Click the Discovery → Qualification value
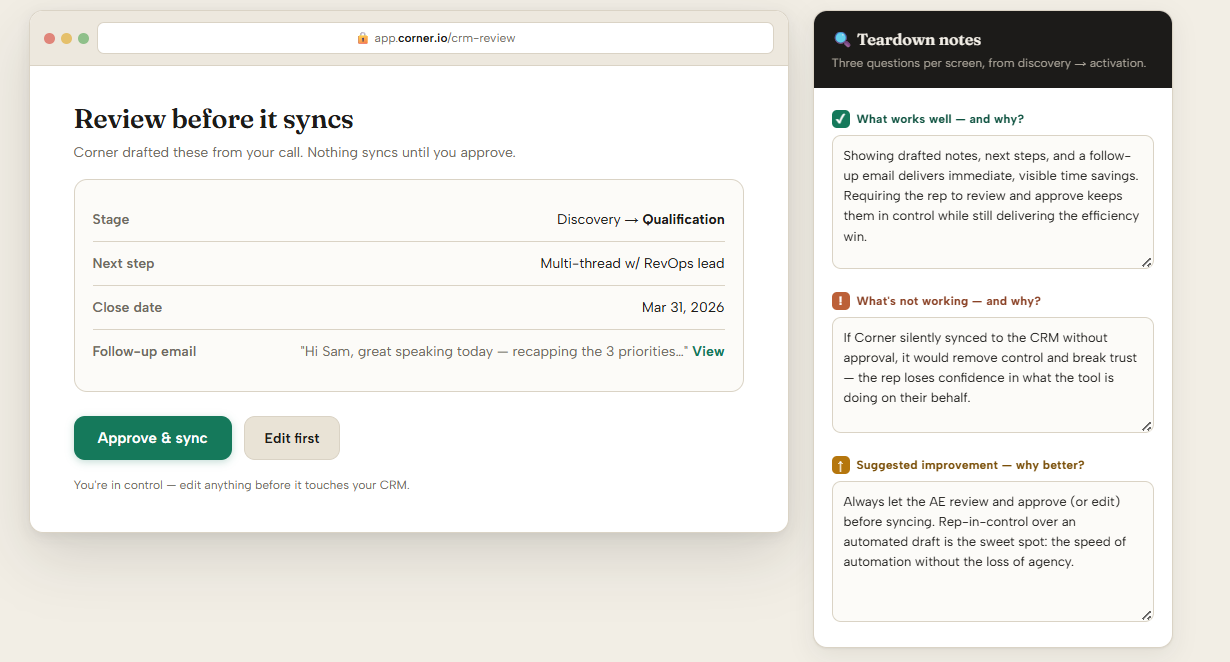 pyautogui.click(x=641, y=220)
